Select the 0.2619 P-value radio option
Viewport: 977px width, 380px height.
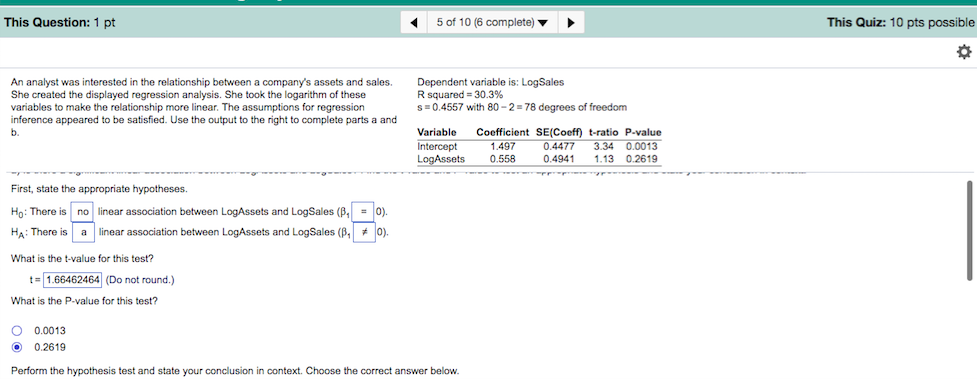[17, 347]
